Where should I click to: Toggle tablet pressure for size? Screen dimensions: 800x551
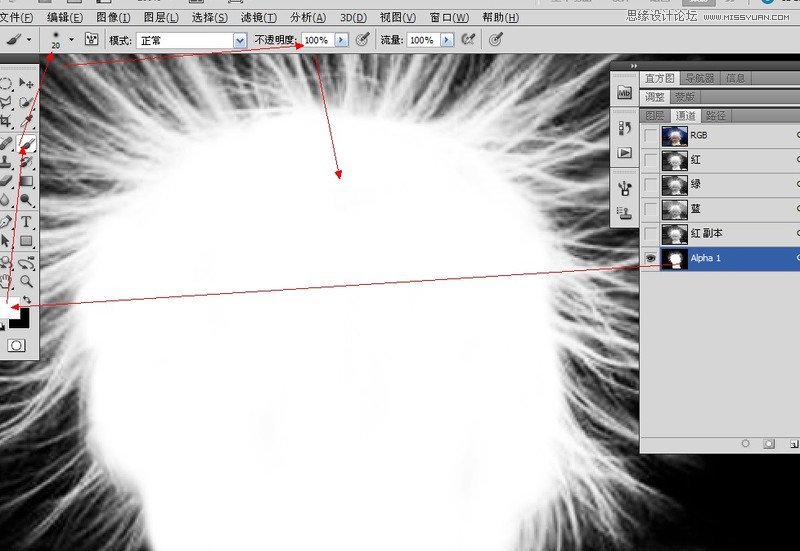(496, 39)
